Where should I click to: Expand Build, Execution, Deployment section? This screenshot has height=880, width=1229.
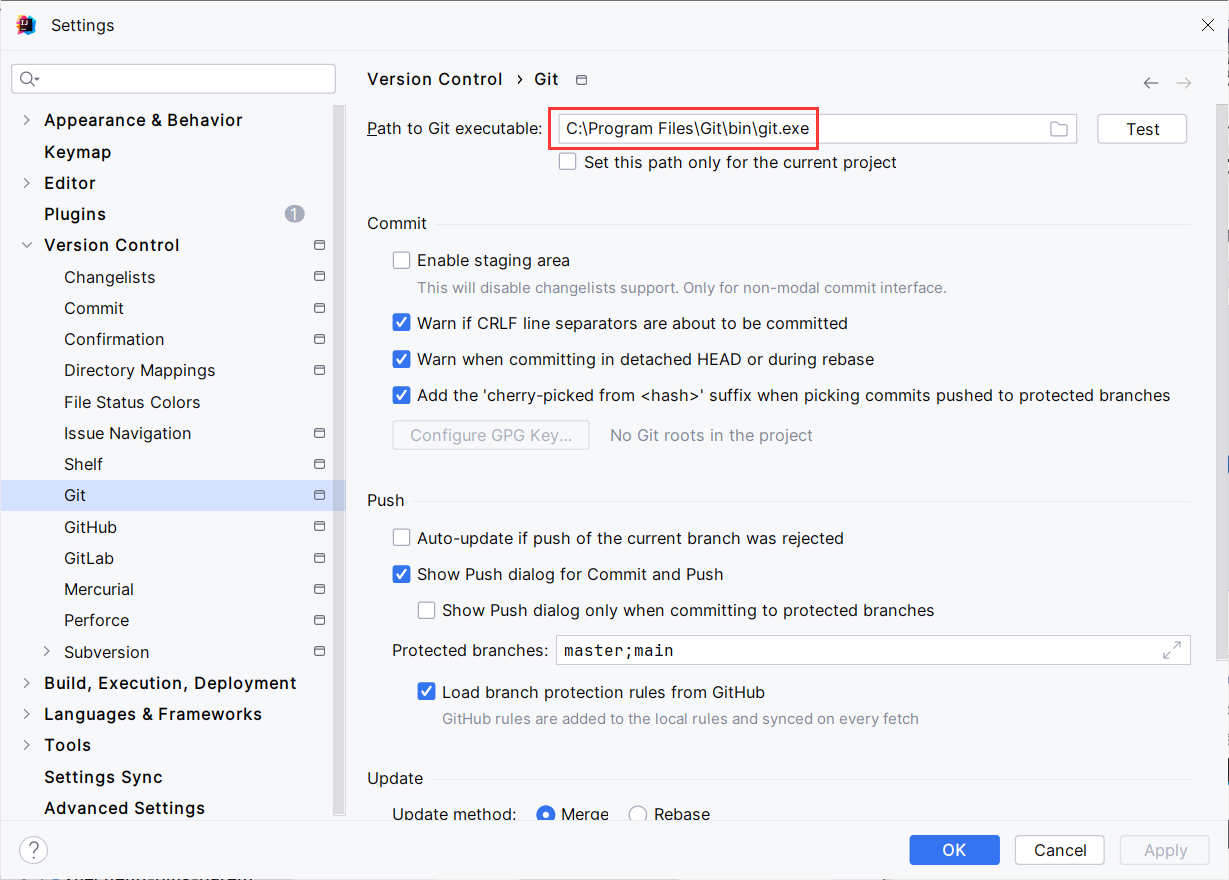point(27,683)
